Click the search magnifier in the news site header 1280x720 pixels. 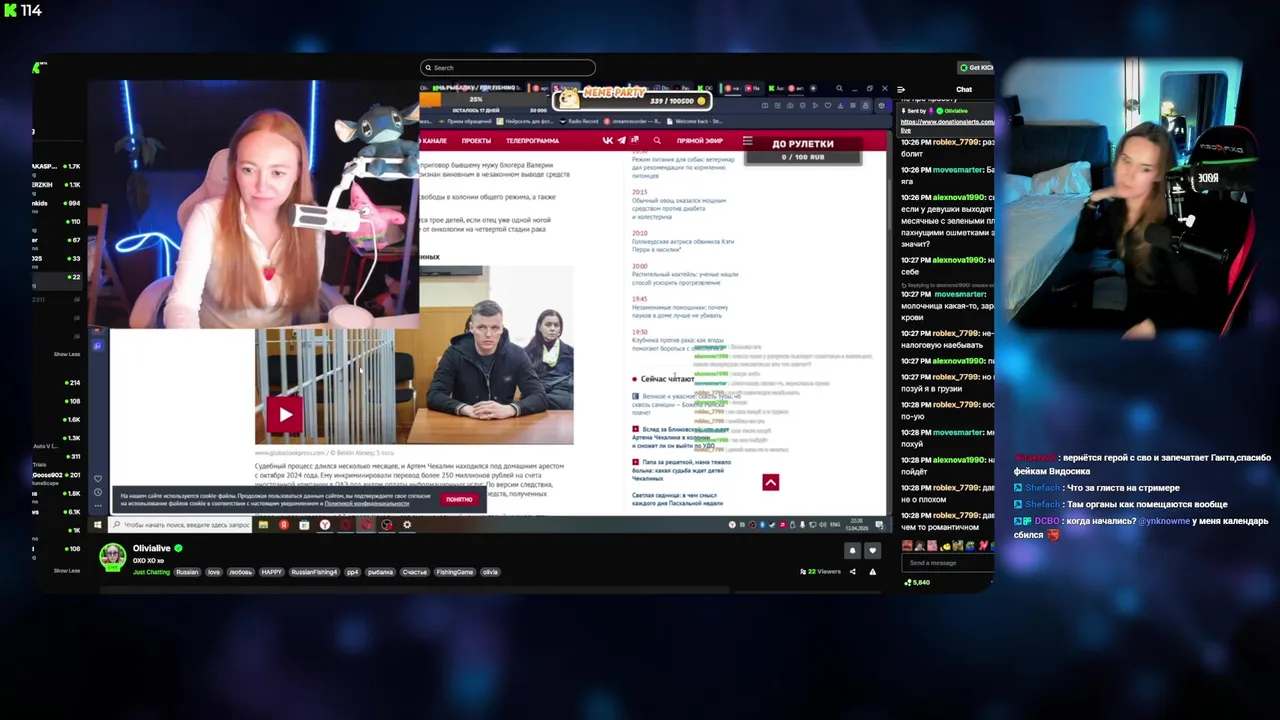point(657,141)
